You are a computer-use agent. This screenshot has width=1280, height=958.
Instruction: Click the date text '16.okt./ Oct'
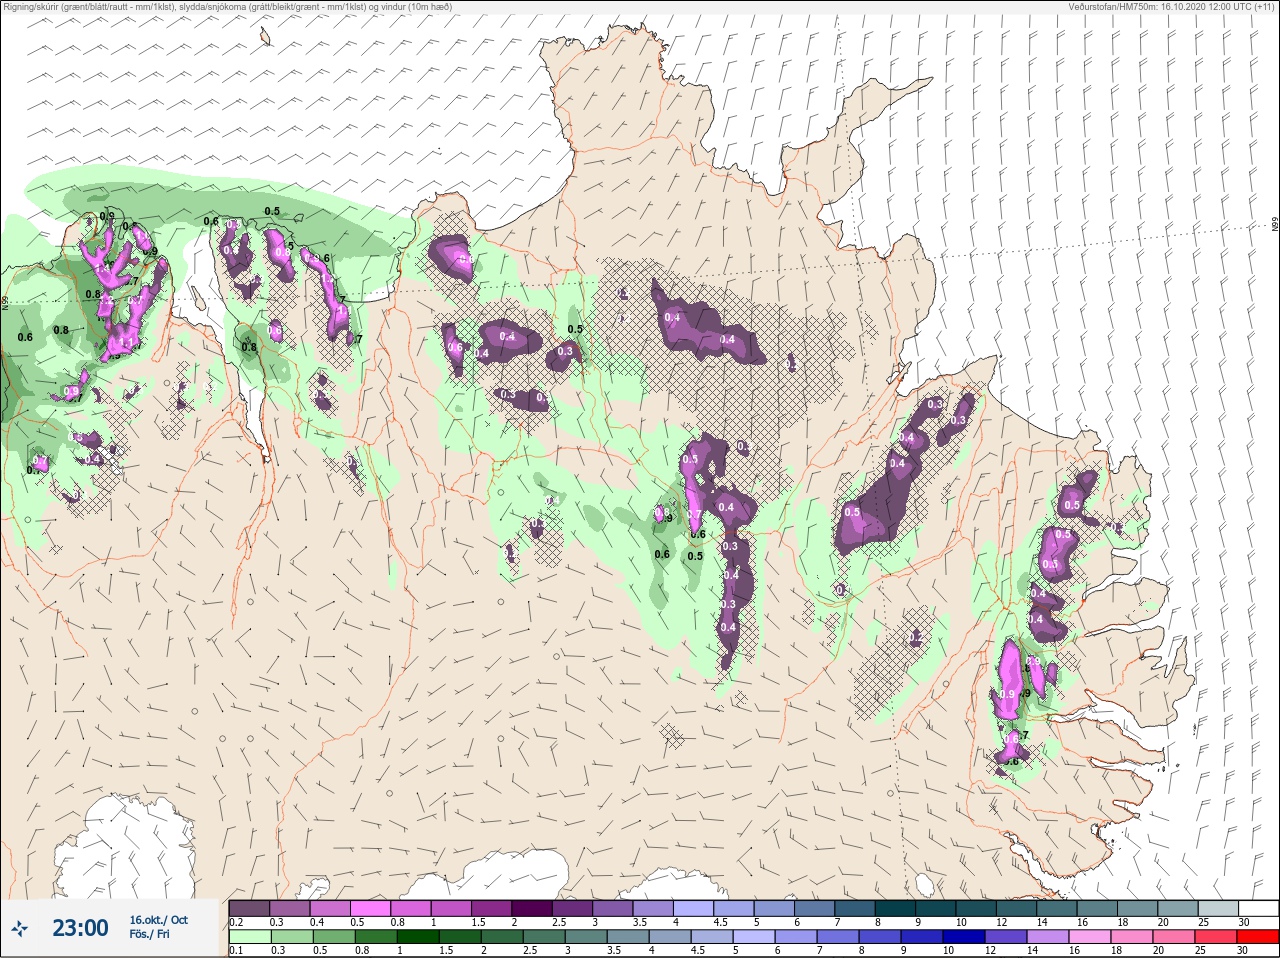[x=158, y=920]
